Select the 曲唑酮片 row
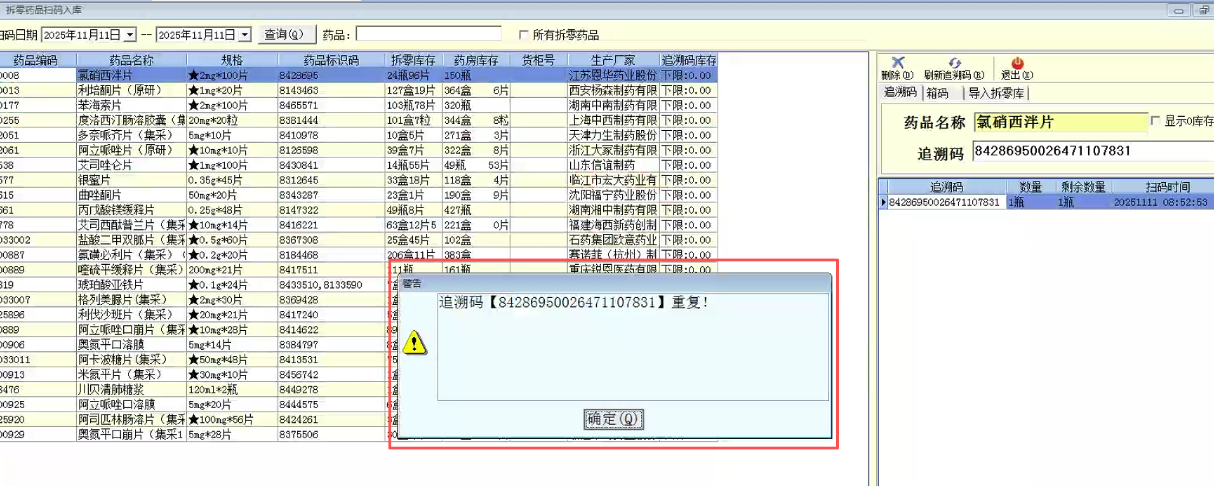1214x486 pixels. coord(359,195)
